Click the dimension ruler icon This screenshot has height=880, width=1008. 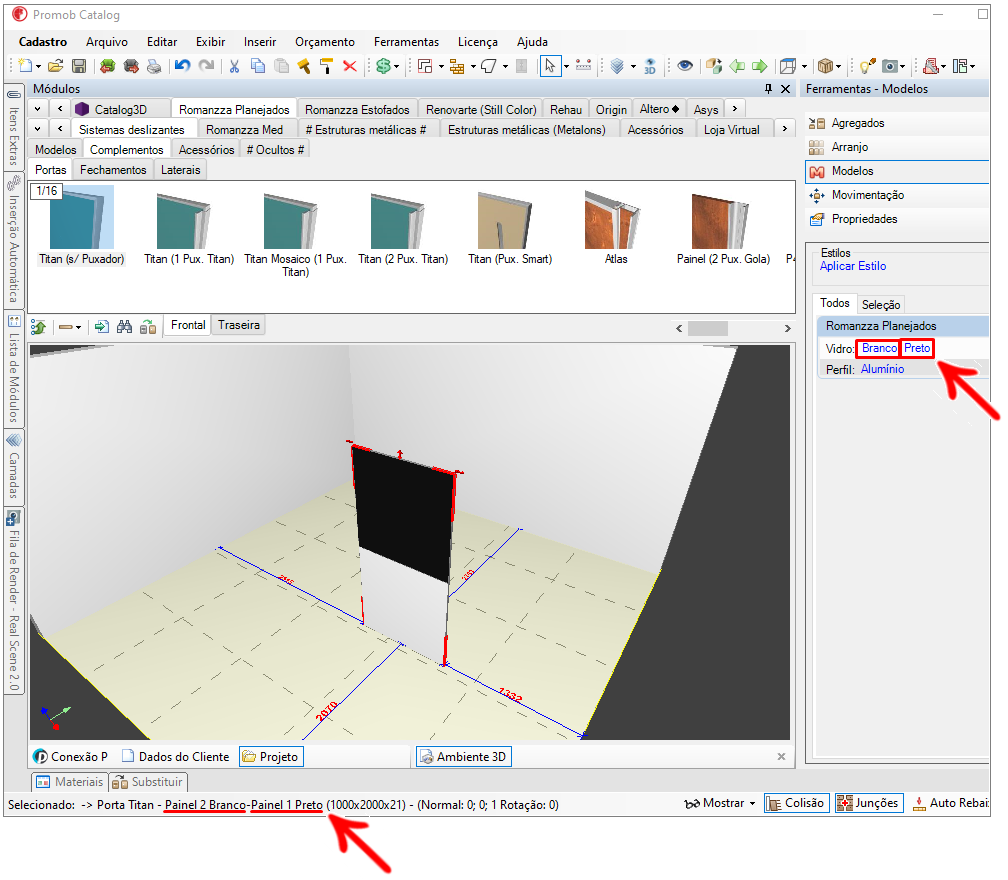[583, 66]
